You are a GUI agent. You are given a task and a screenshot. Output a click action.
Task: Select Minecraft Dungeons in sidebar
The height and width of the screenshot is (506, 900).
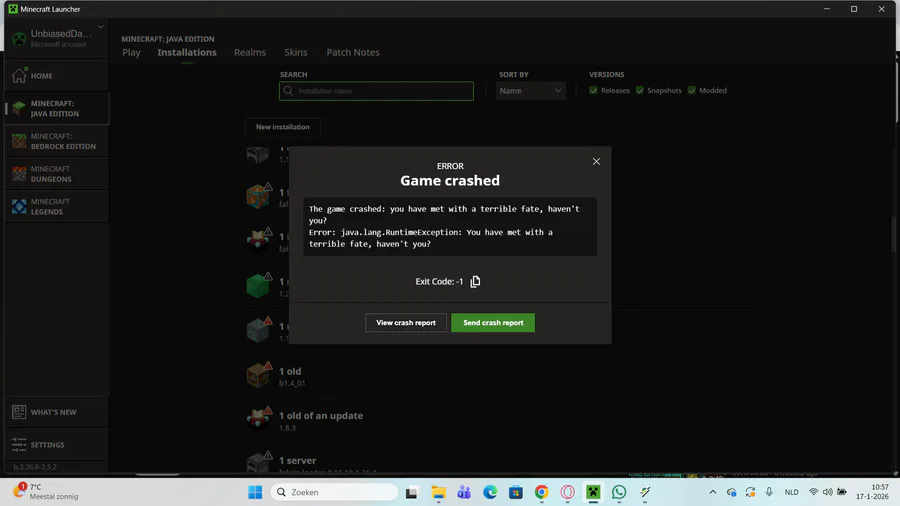[56, 174]
